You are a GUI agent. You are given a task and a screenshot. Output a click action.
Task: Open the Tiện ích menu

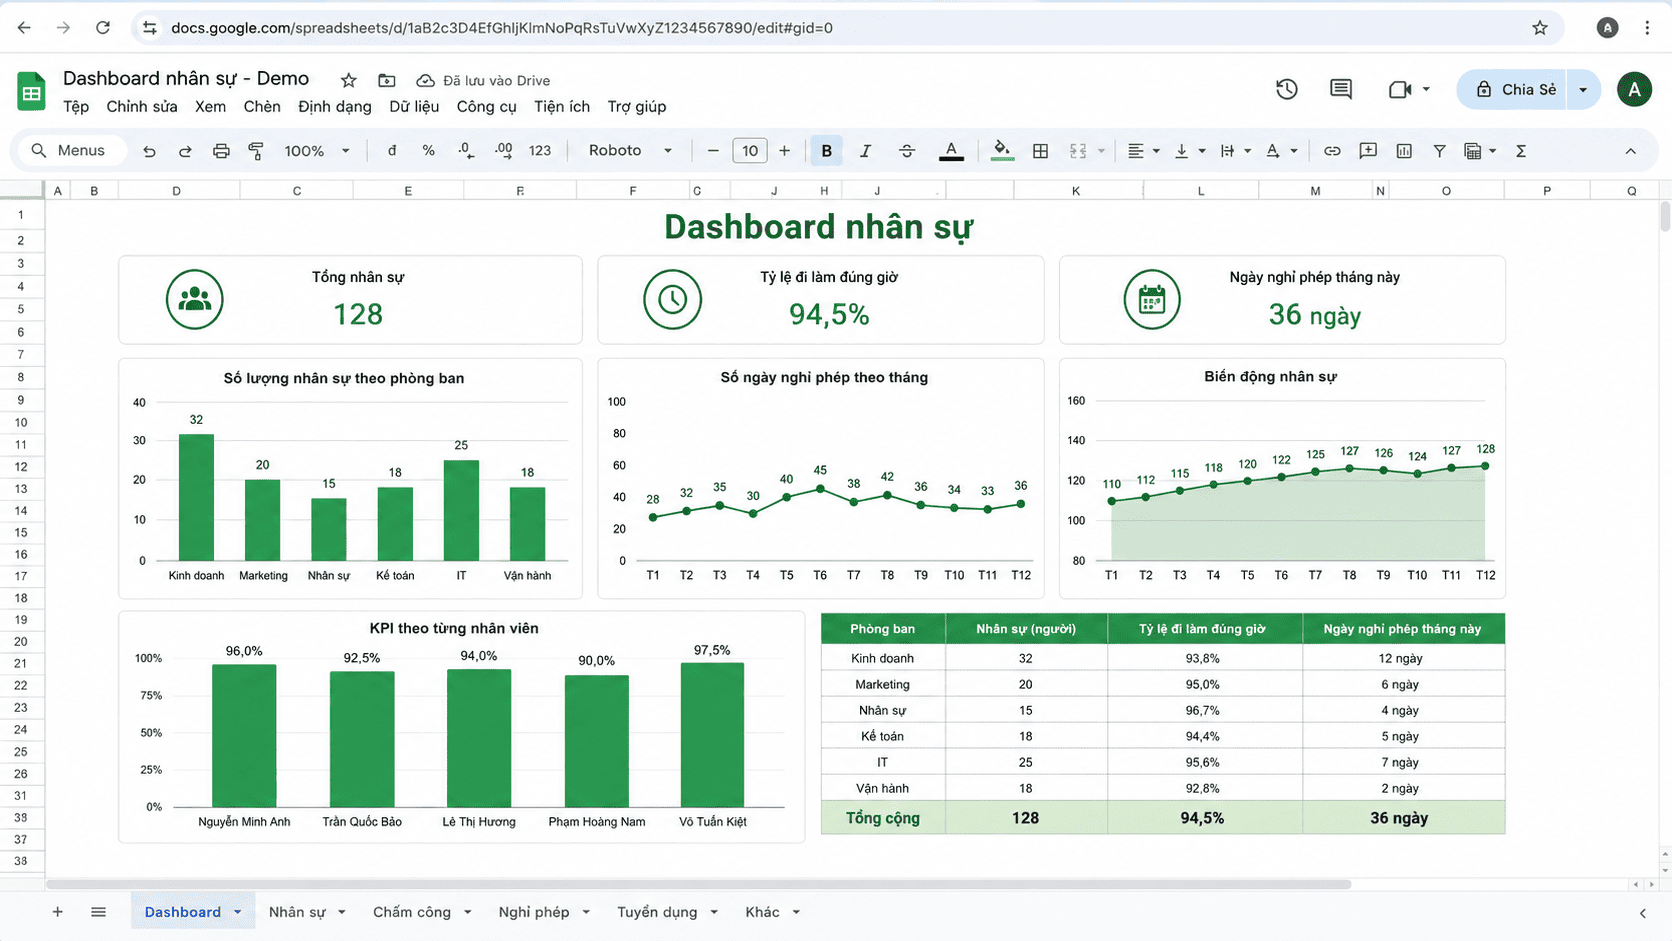point(562,107)
